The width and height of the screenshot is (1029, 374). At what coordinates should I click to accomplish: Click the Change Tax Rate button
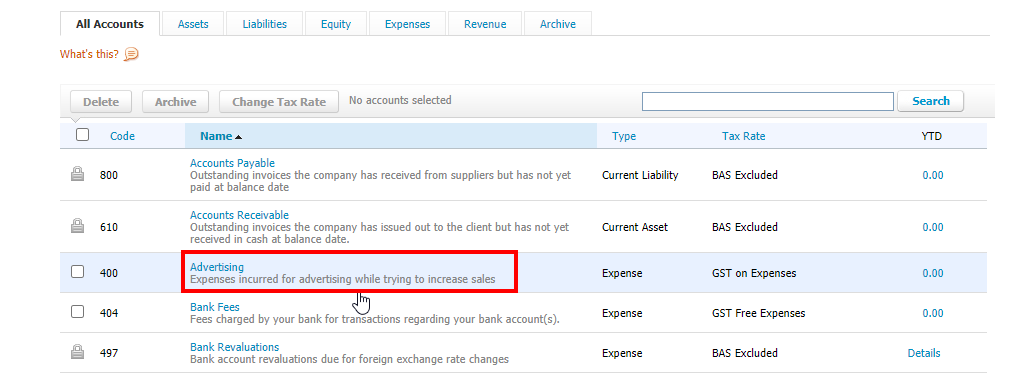coord(279,102)
